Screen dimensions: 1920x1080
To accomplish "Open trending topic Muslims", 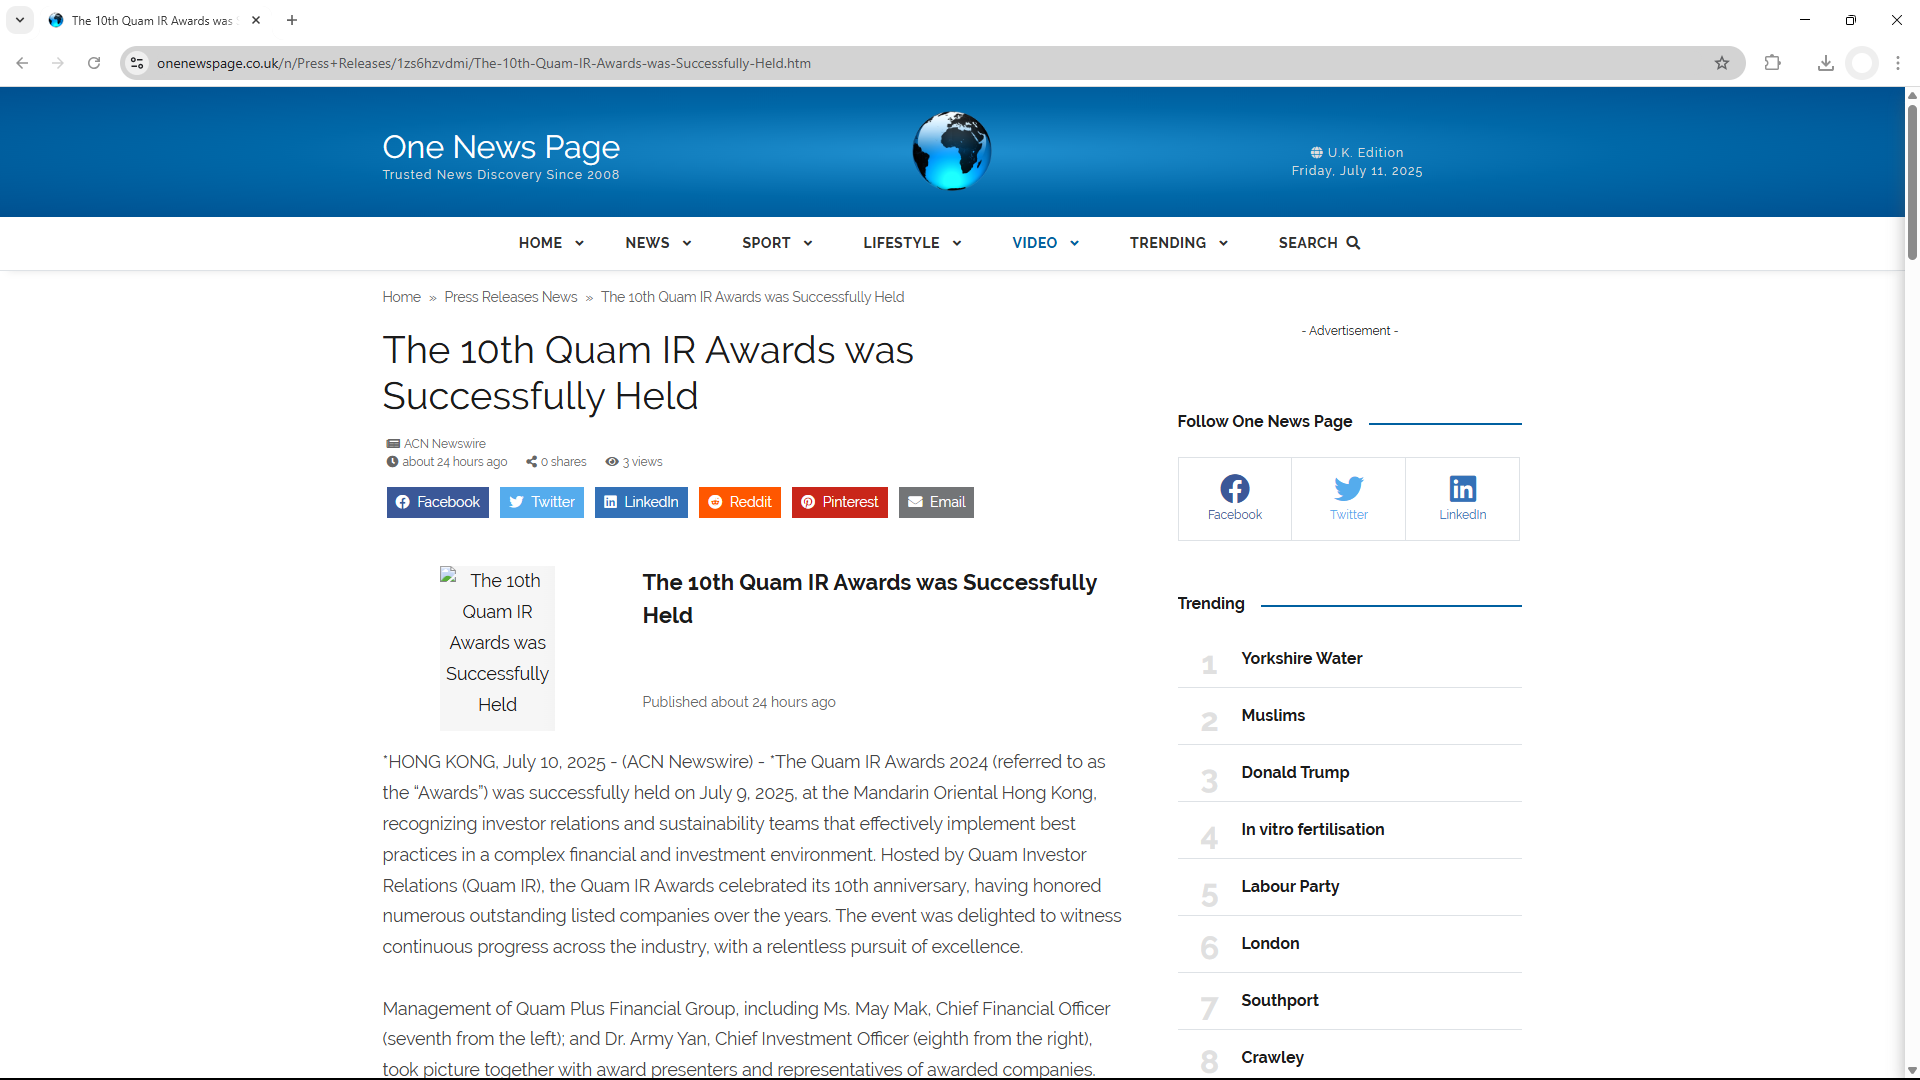I will [x=1273, y=715].
